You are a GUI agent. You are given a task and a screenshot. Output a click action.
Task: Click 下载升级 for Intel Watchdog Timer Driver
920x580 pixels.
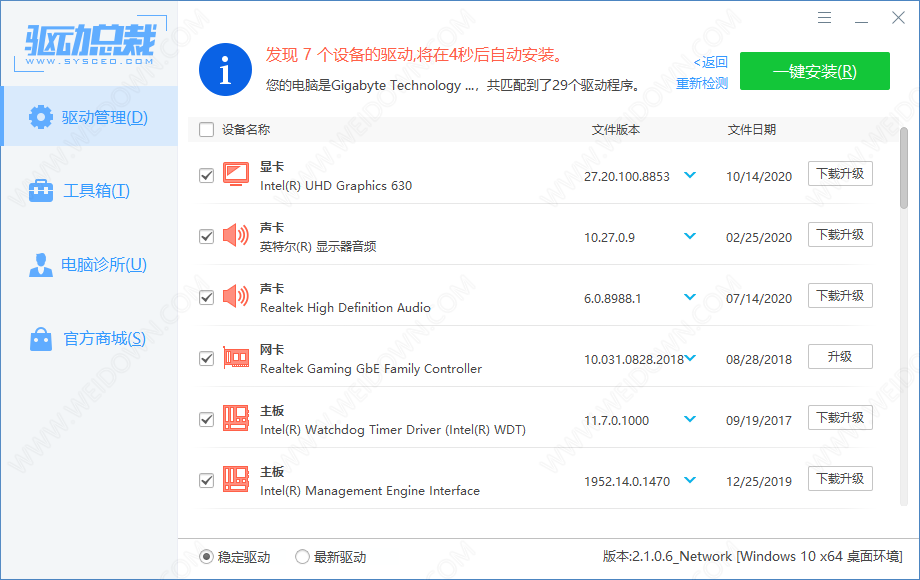(840, 418)
